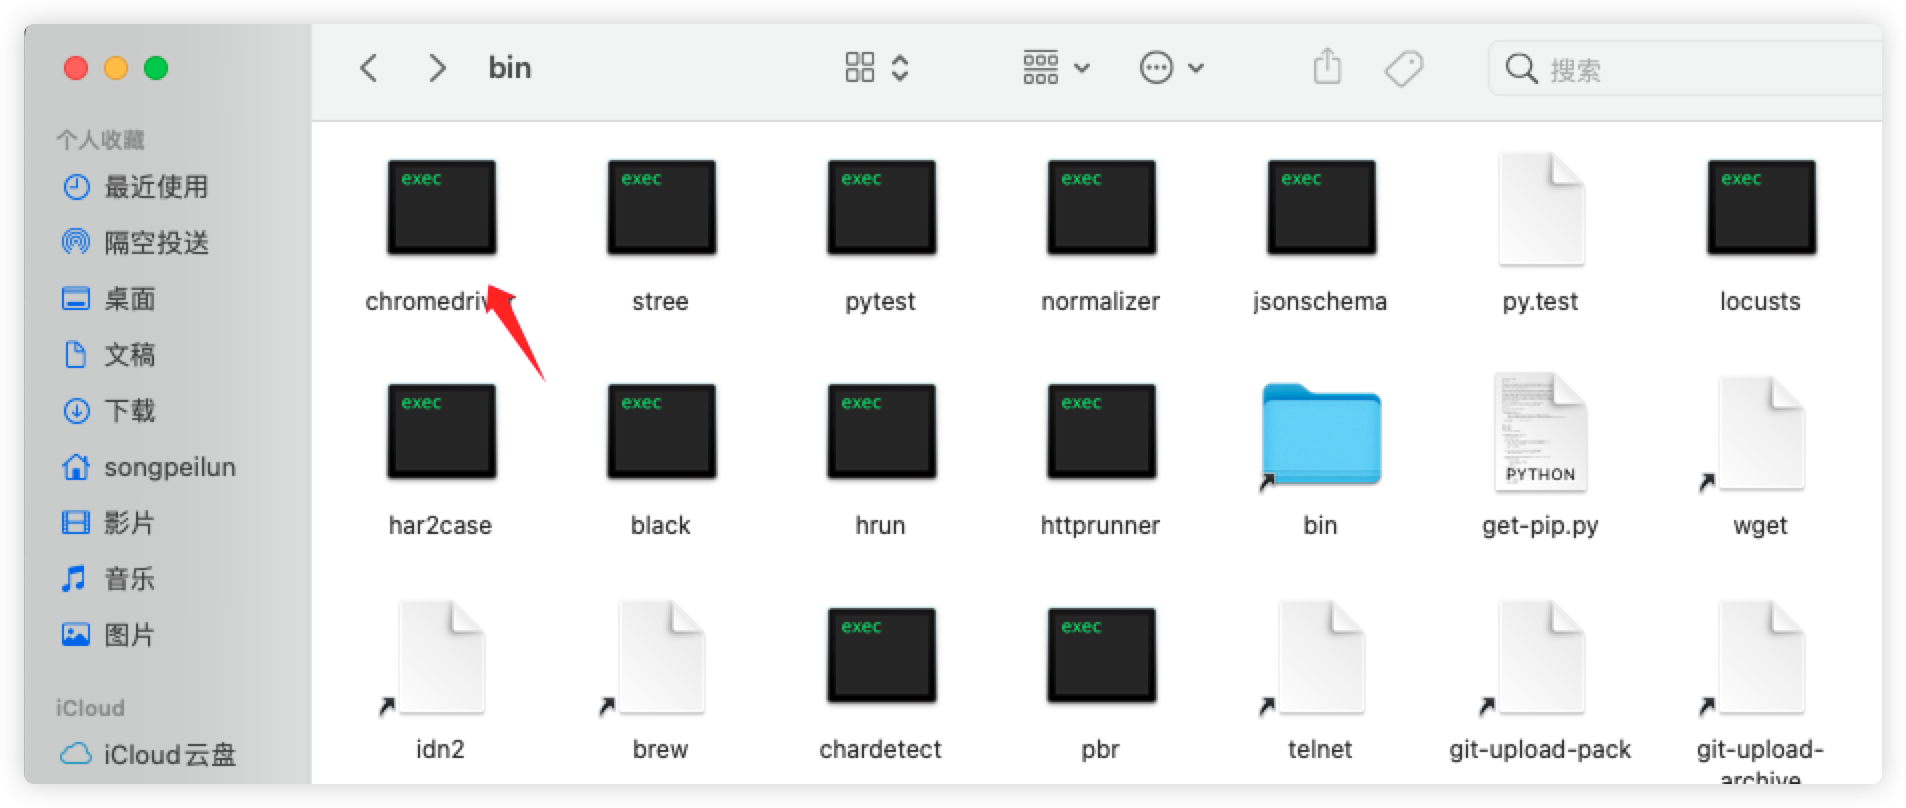
Task: Select the get-pip.py Python file
Action: [1541, 432]
